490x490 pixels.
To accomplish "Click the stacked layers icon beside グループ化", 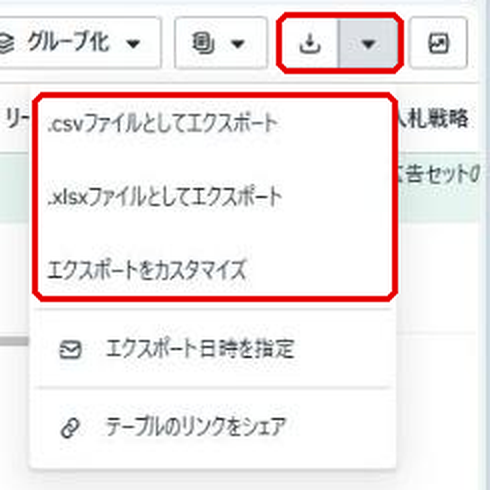I will click(7, 43).
